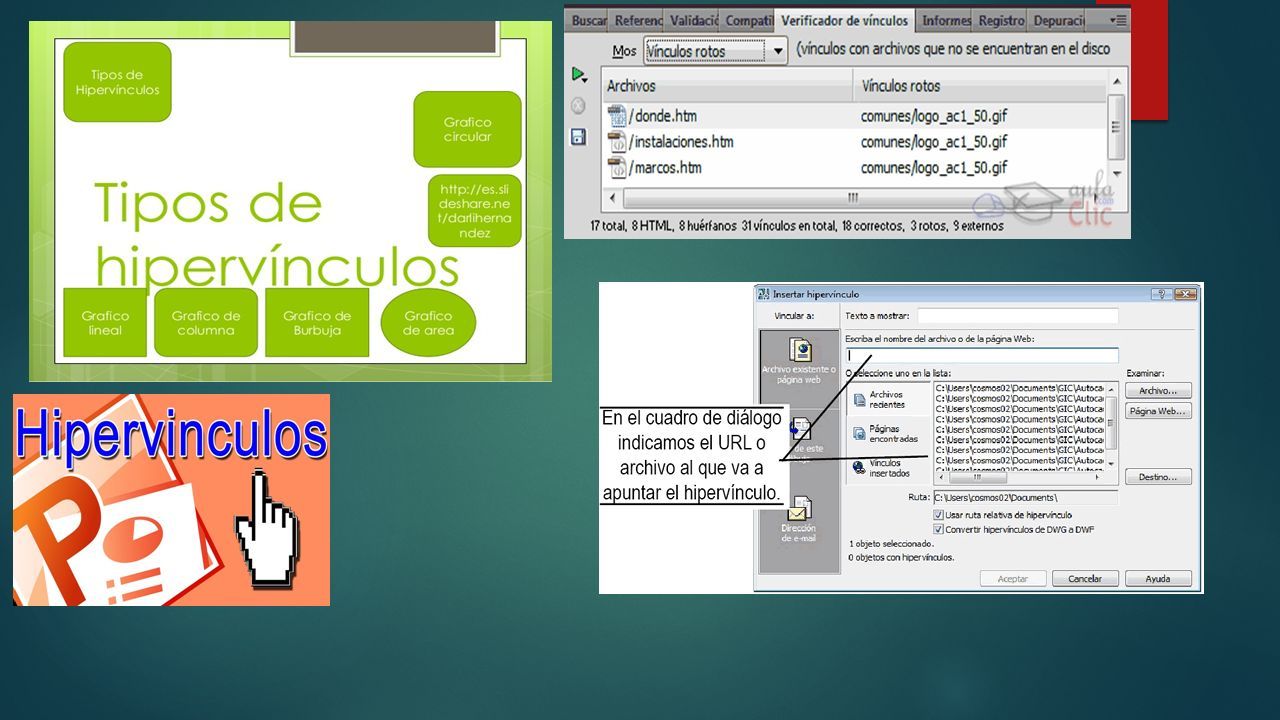
Task: Open the slideshare.net link box
Action: pos(475,211)
